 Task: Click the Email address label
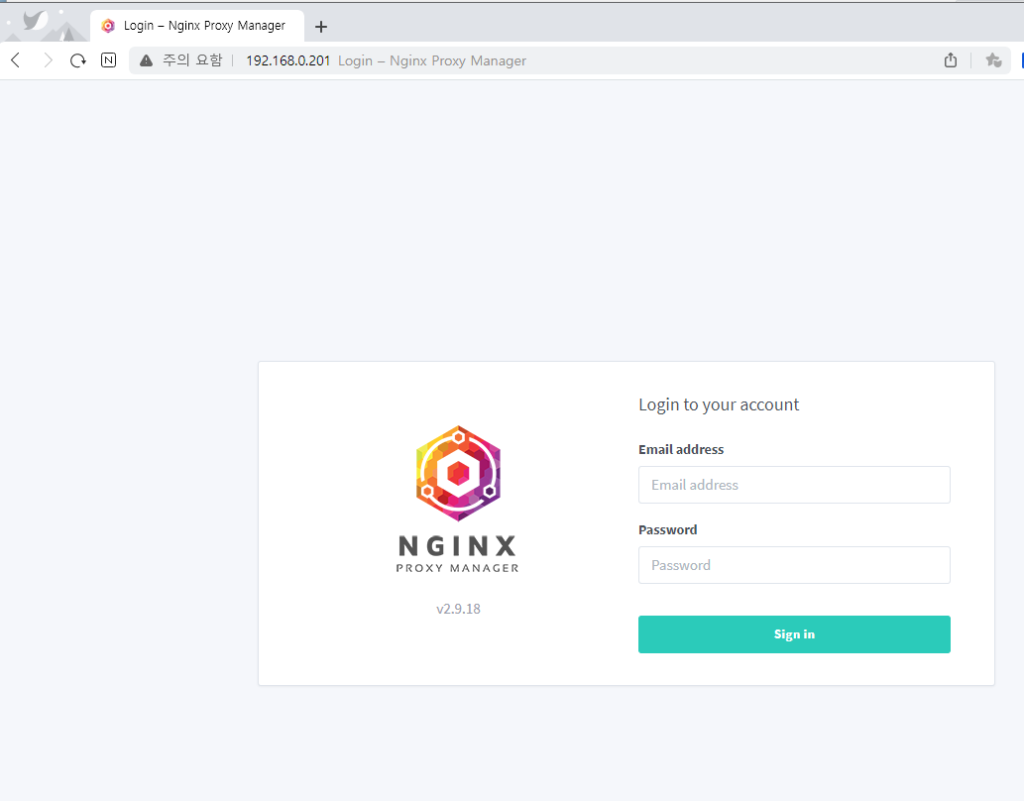[x=681, y=449]
